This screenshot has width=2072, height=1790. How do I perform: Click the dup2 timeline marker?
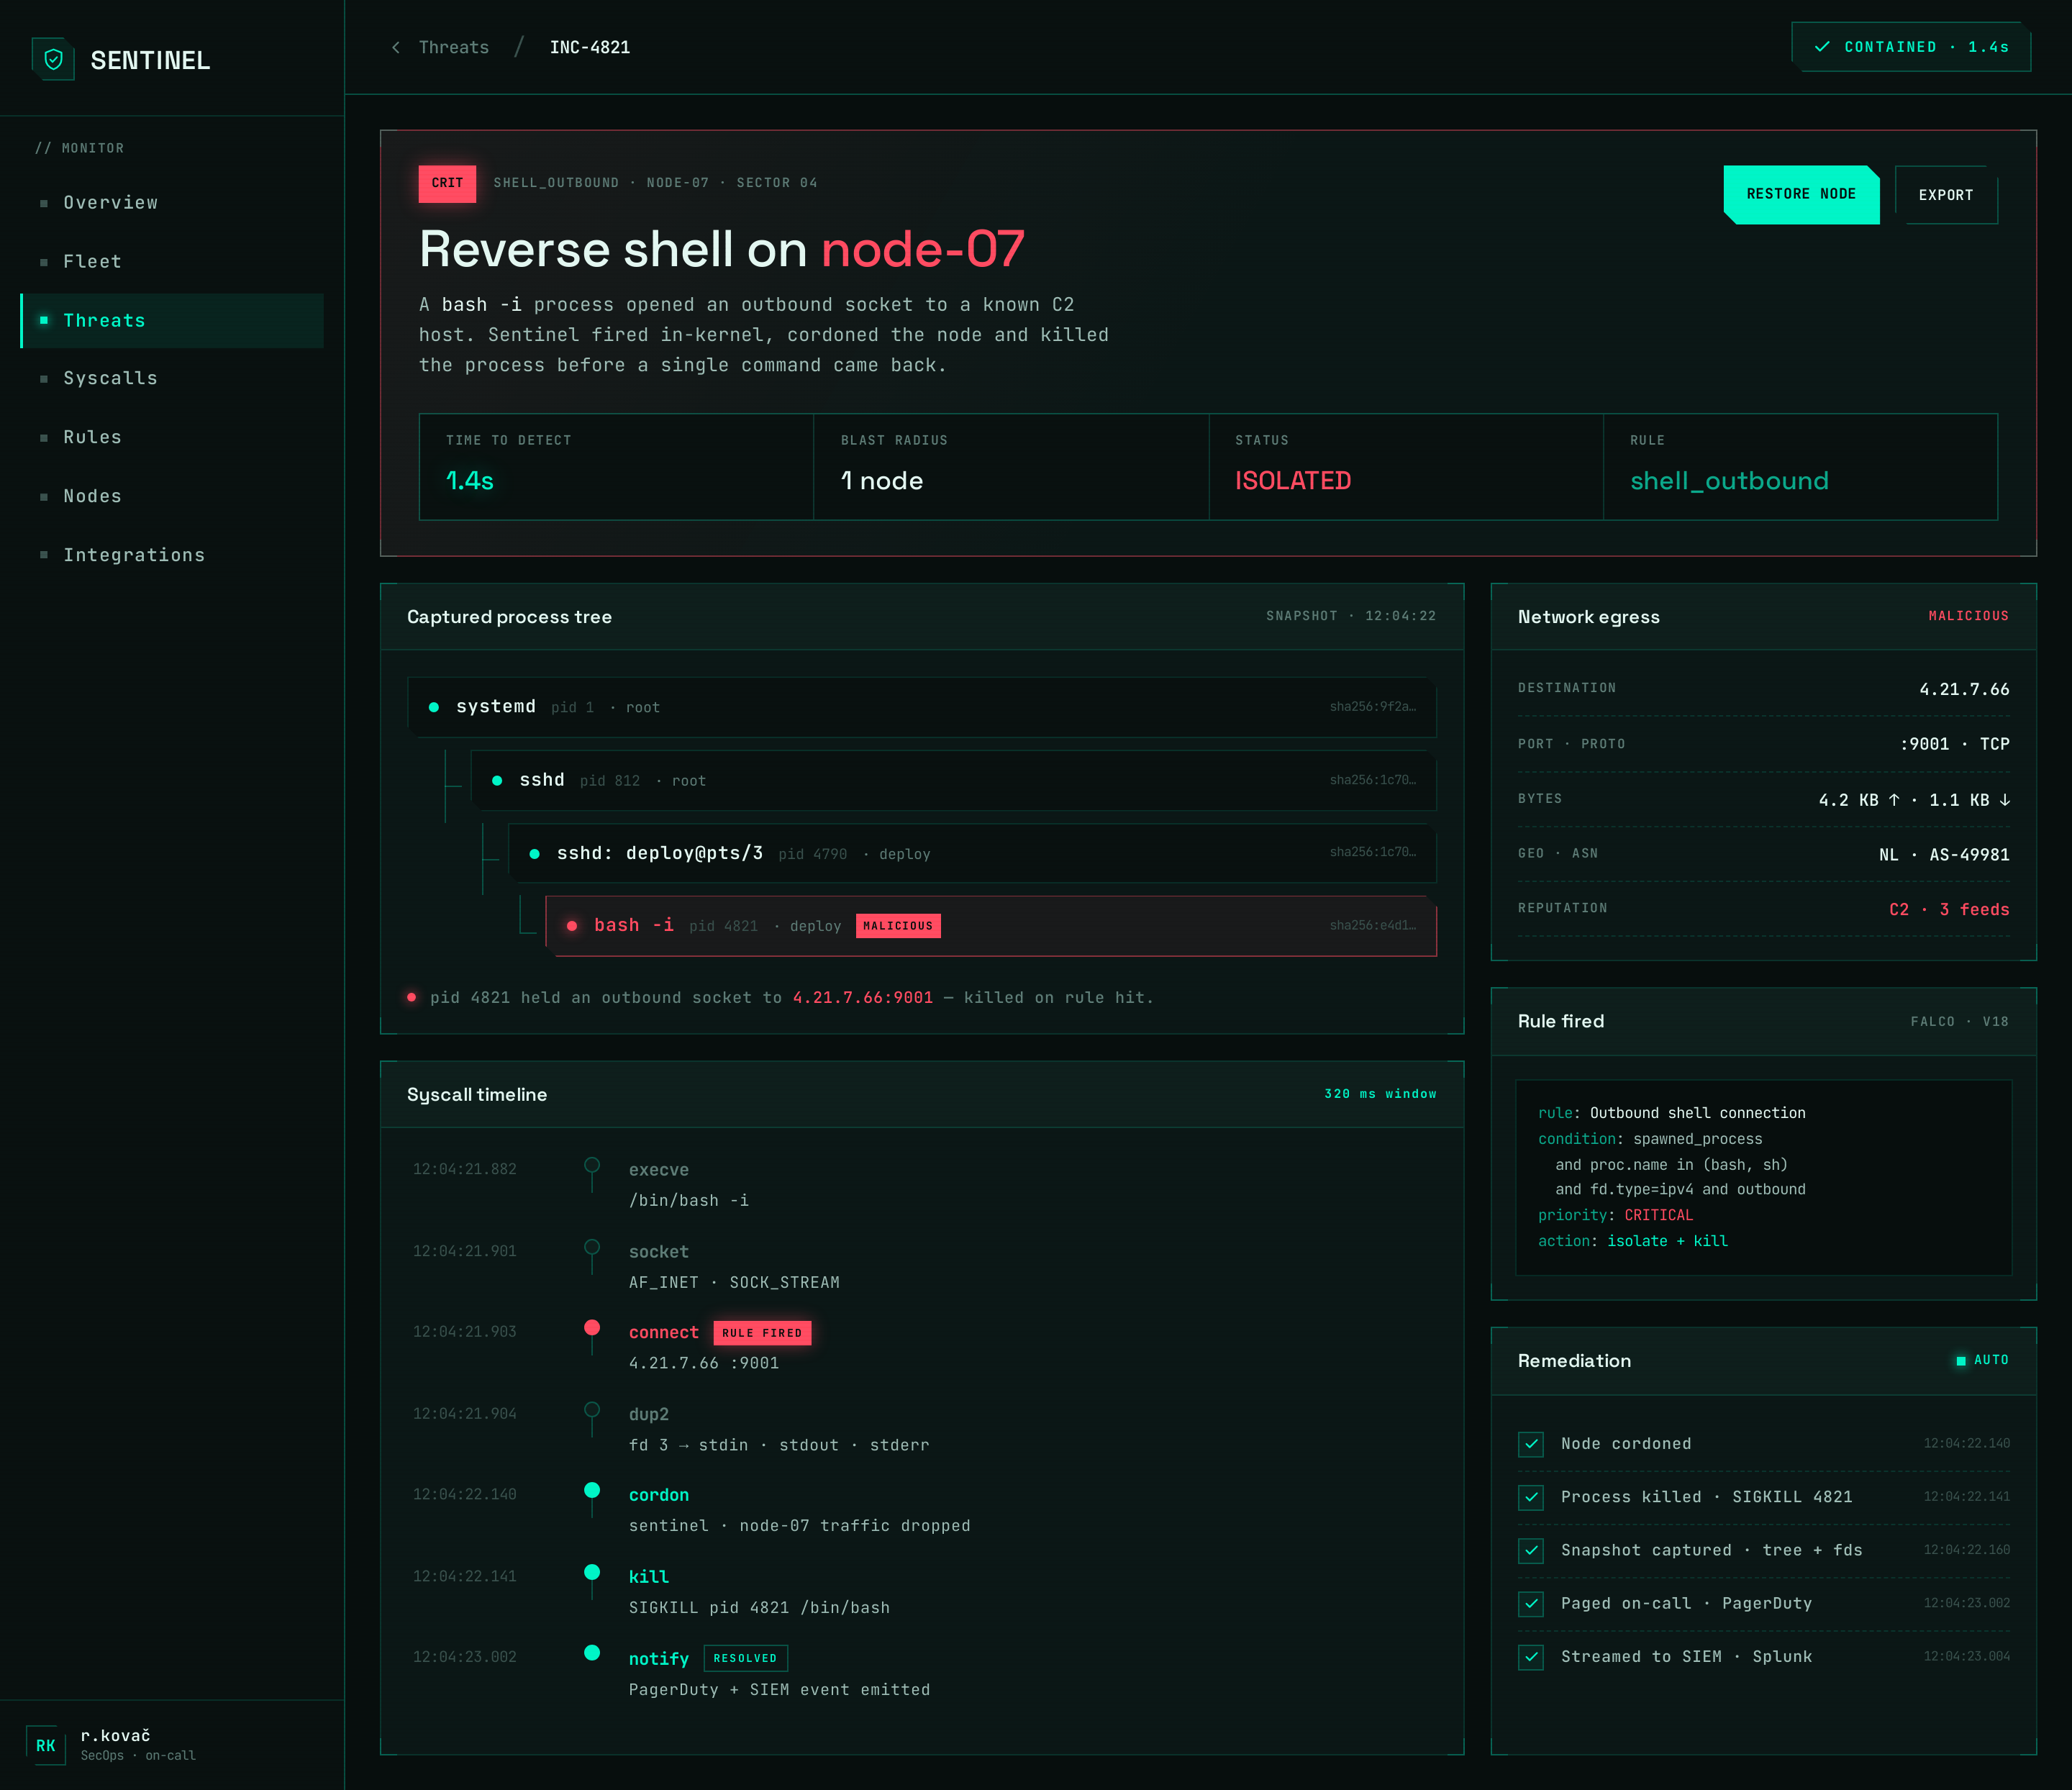pos(592,1409)
